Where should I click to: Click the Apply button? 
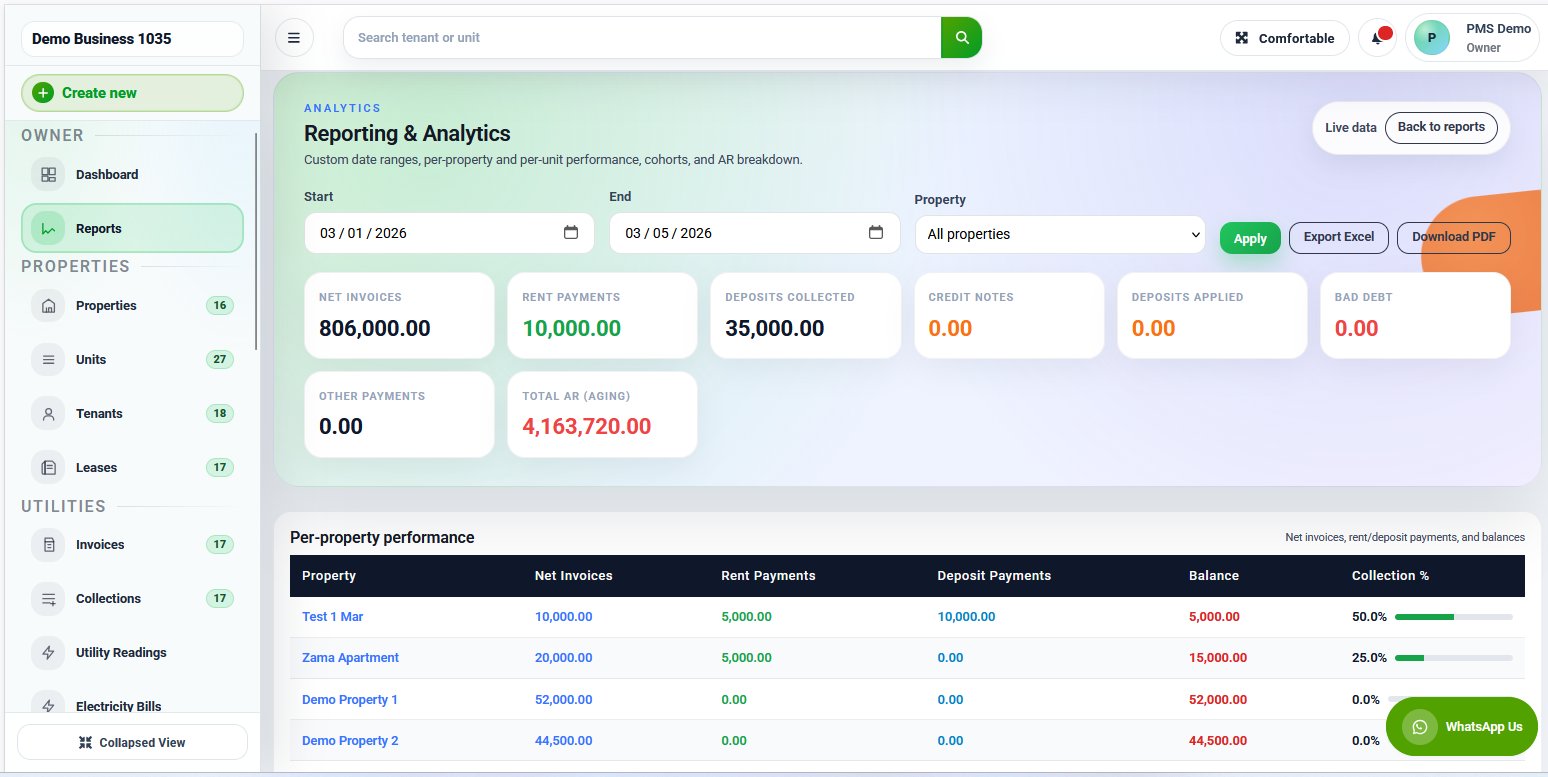[x=1250, y=238]
